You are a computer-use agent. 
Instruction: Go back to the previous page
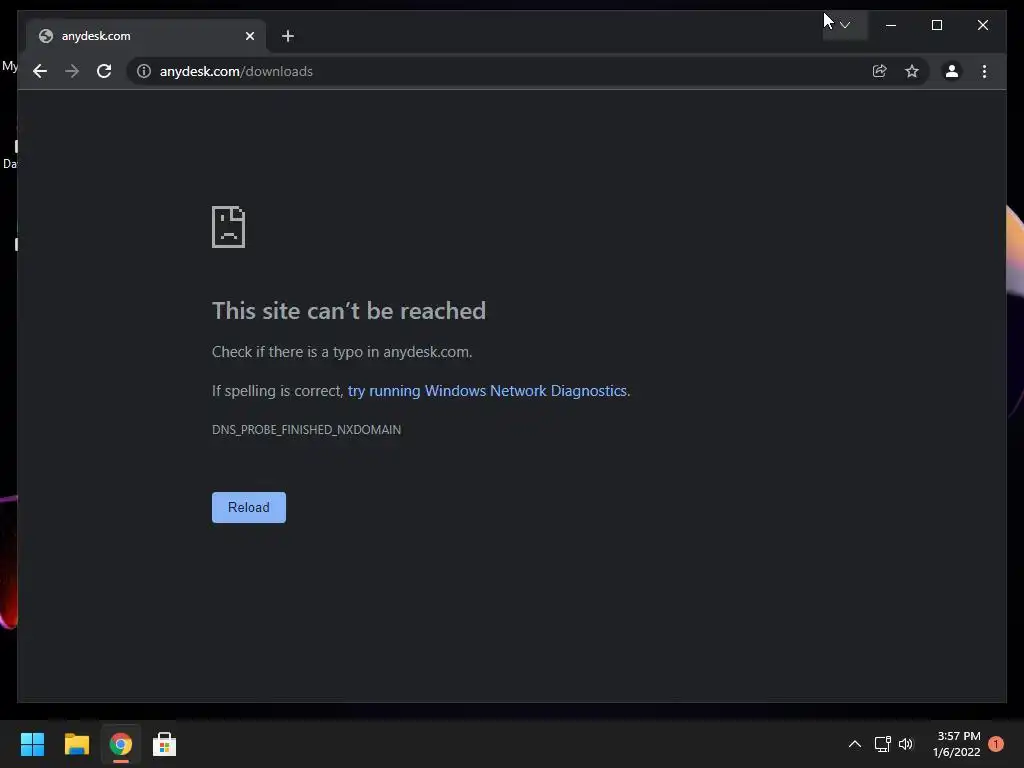coord(40,71)
